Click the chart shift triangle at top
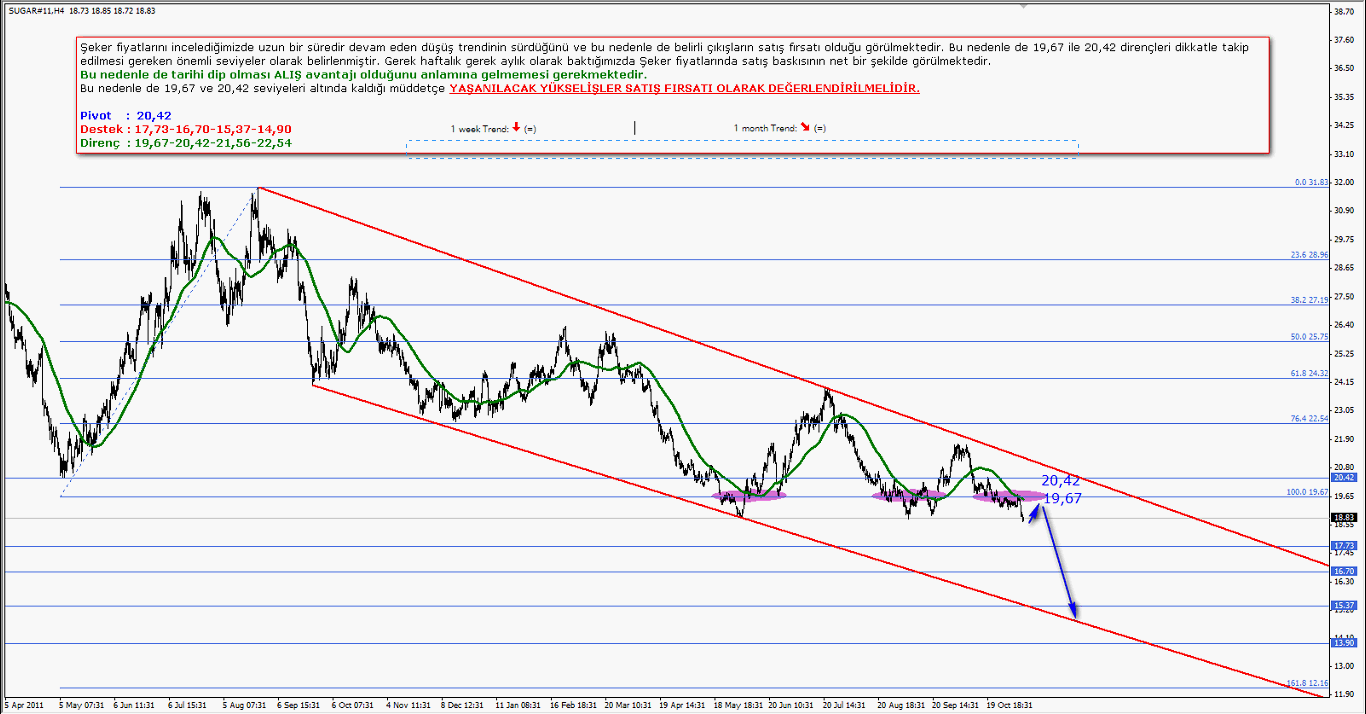Image resolution: width=1366 pixels, height=714 pixels. [1023, 6]
